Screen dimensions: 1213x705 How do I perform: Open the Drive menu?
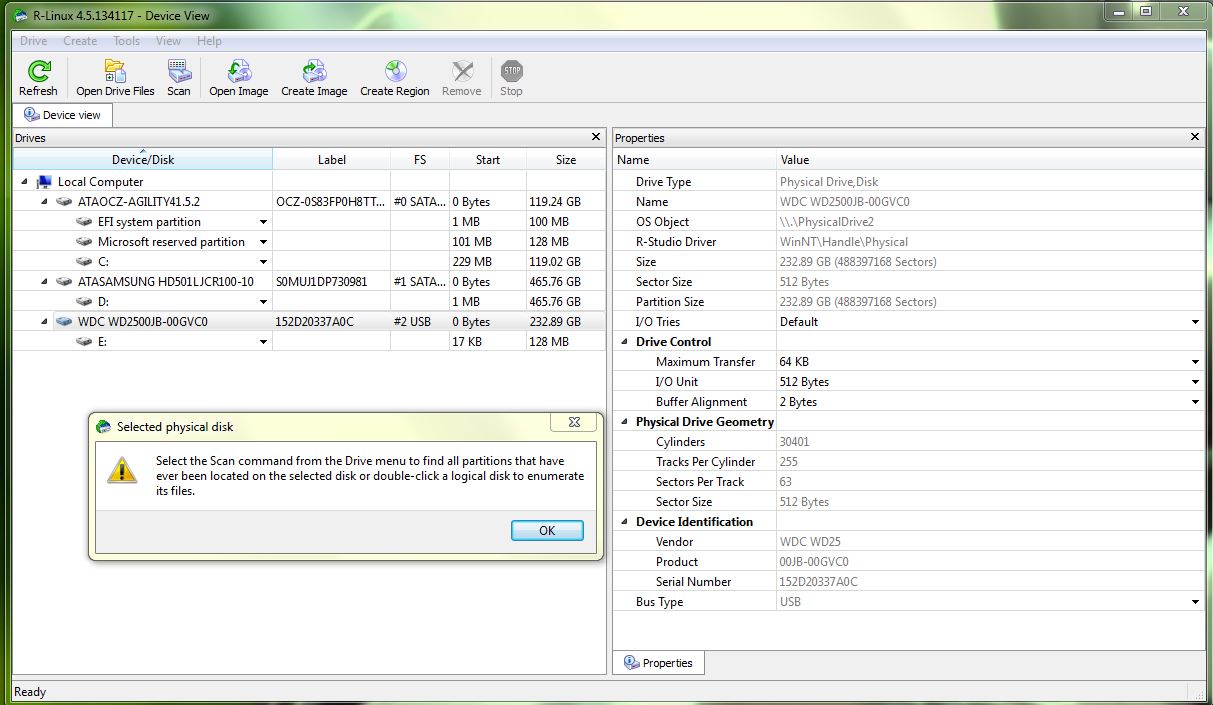pyautogui.click(x=34, y=41)
